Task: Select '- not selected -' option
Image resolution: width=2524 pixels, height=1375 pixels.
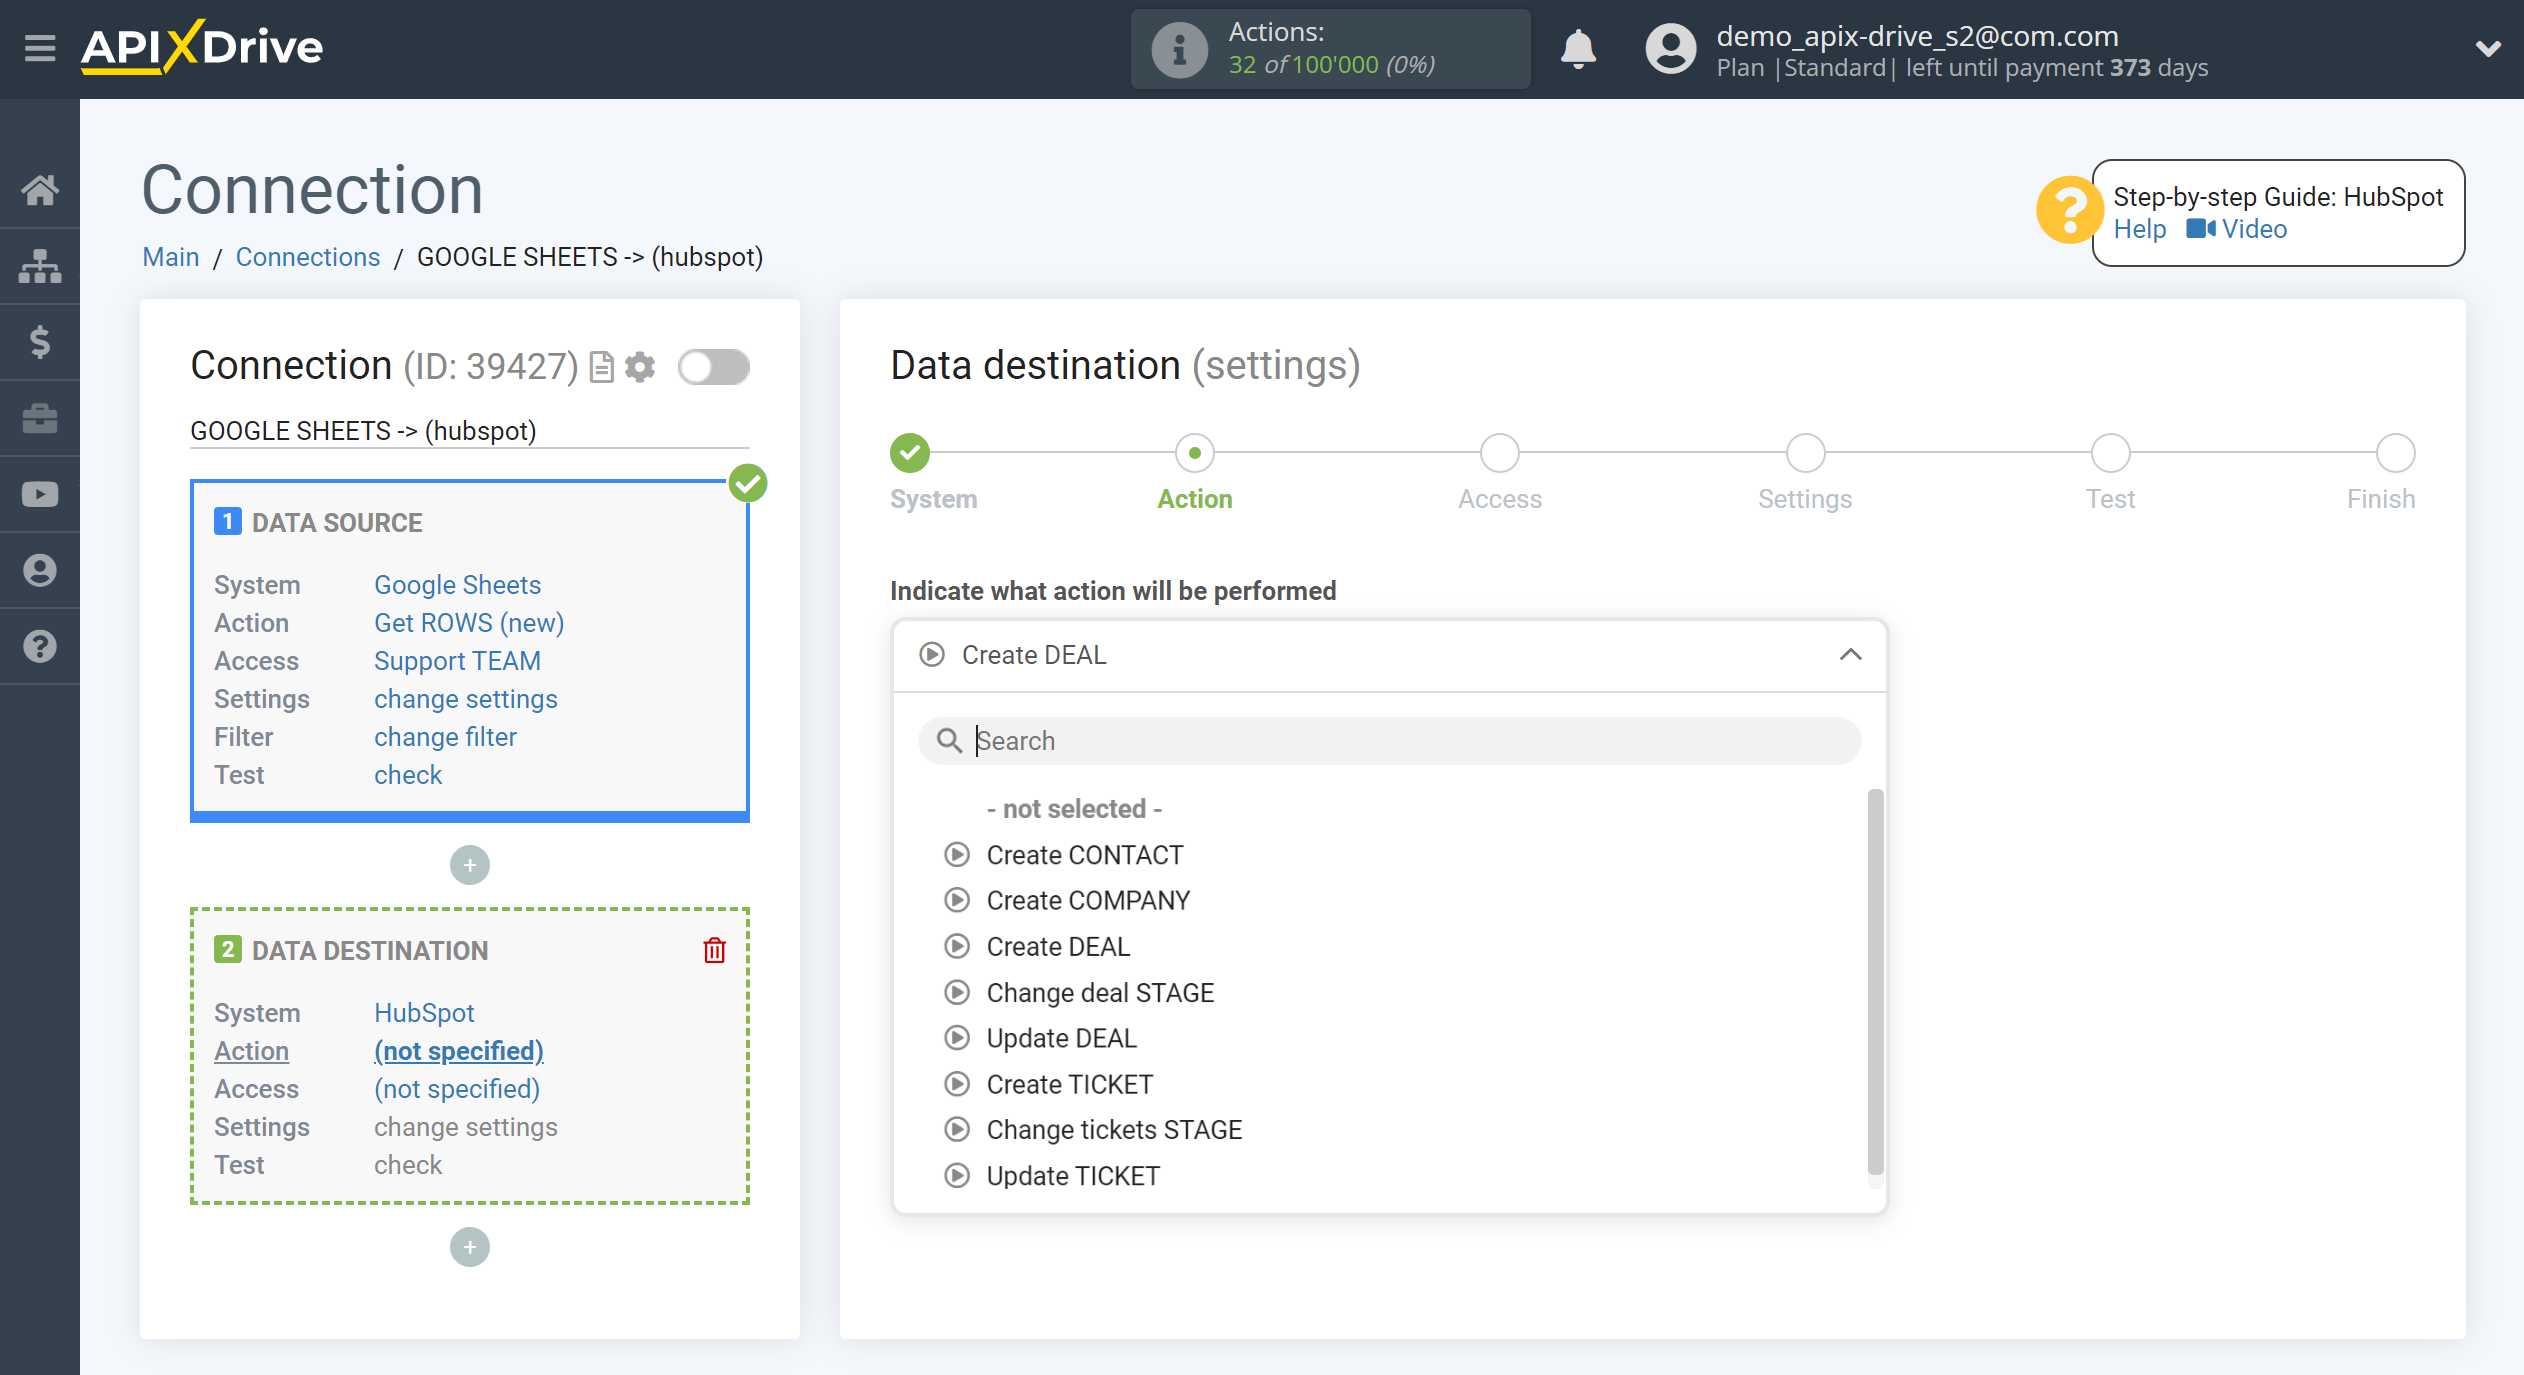Action: click(x=1074, y=809)
